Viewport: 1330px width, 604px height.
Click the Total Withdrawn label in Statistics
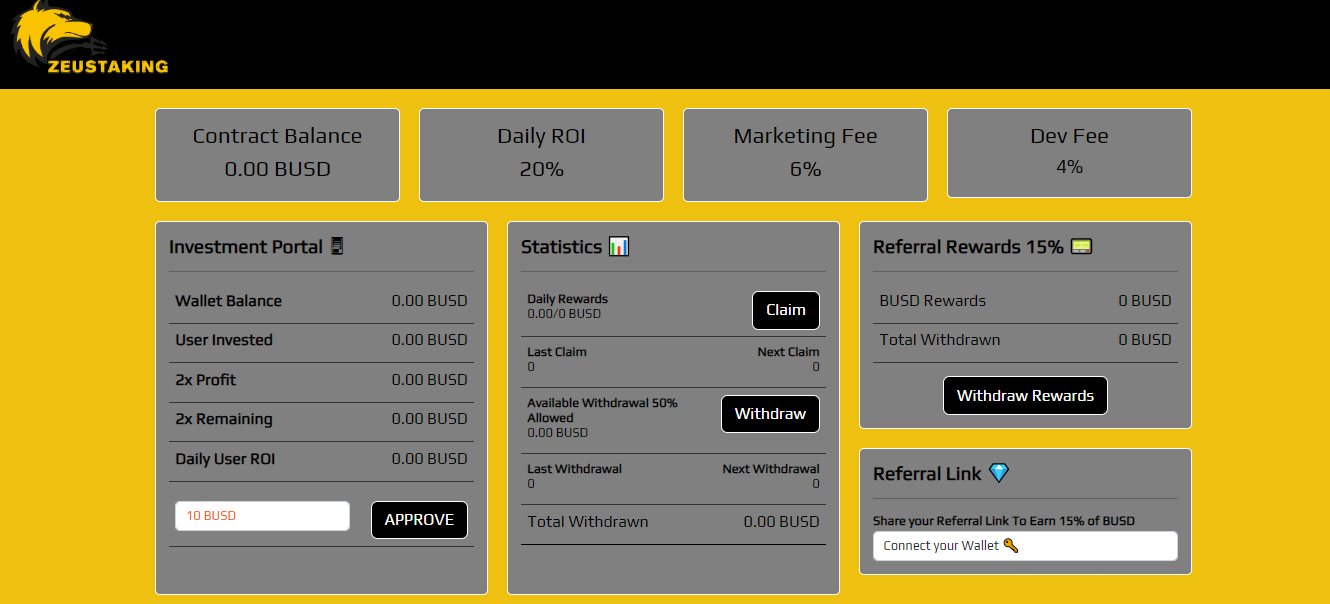tap(588, 521)
